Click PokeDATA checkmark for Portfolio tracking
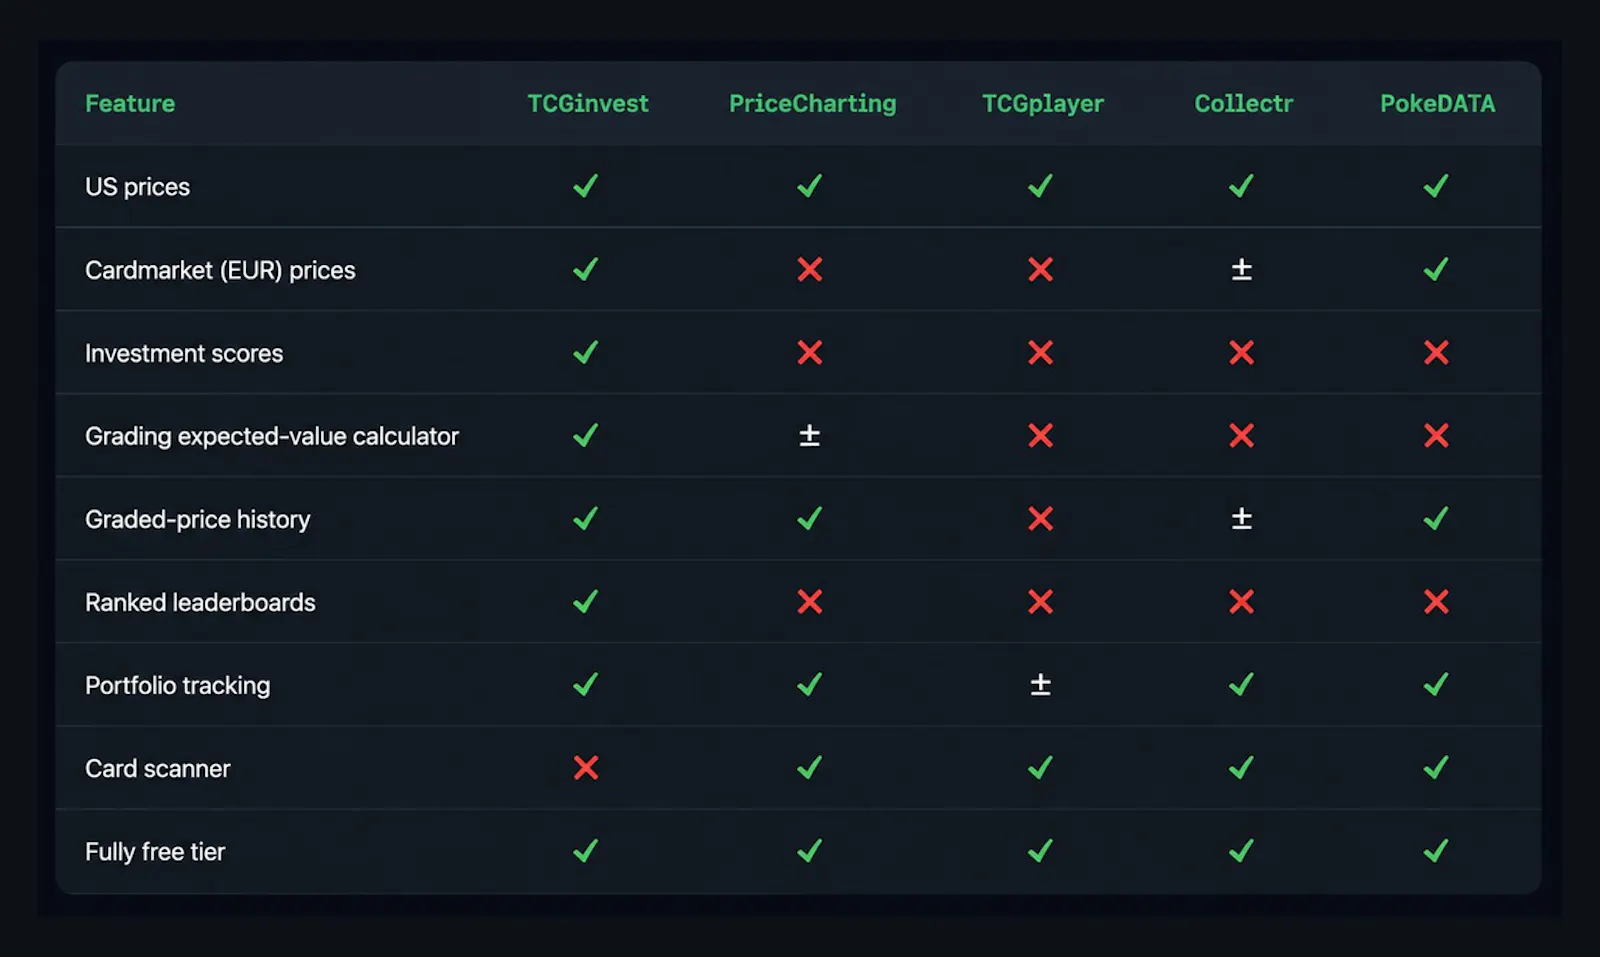 pos(1436,684)
